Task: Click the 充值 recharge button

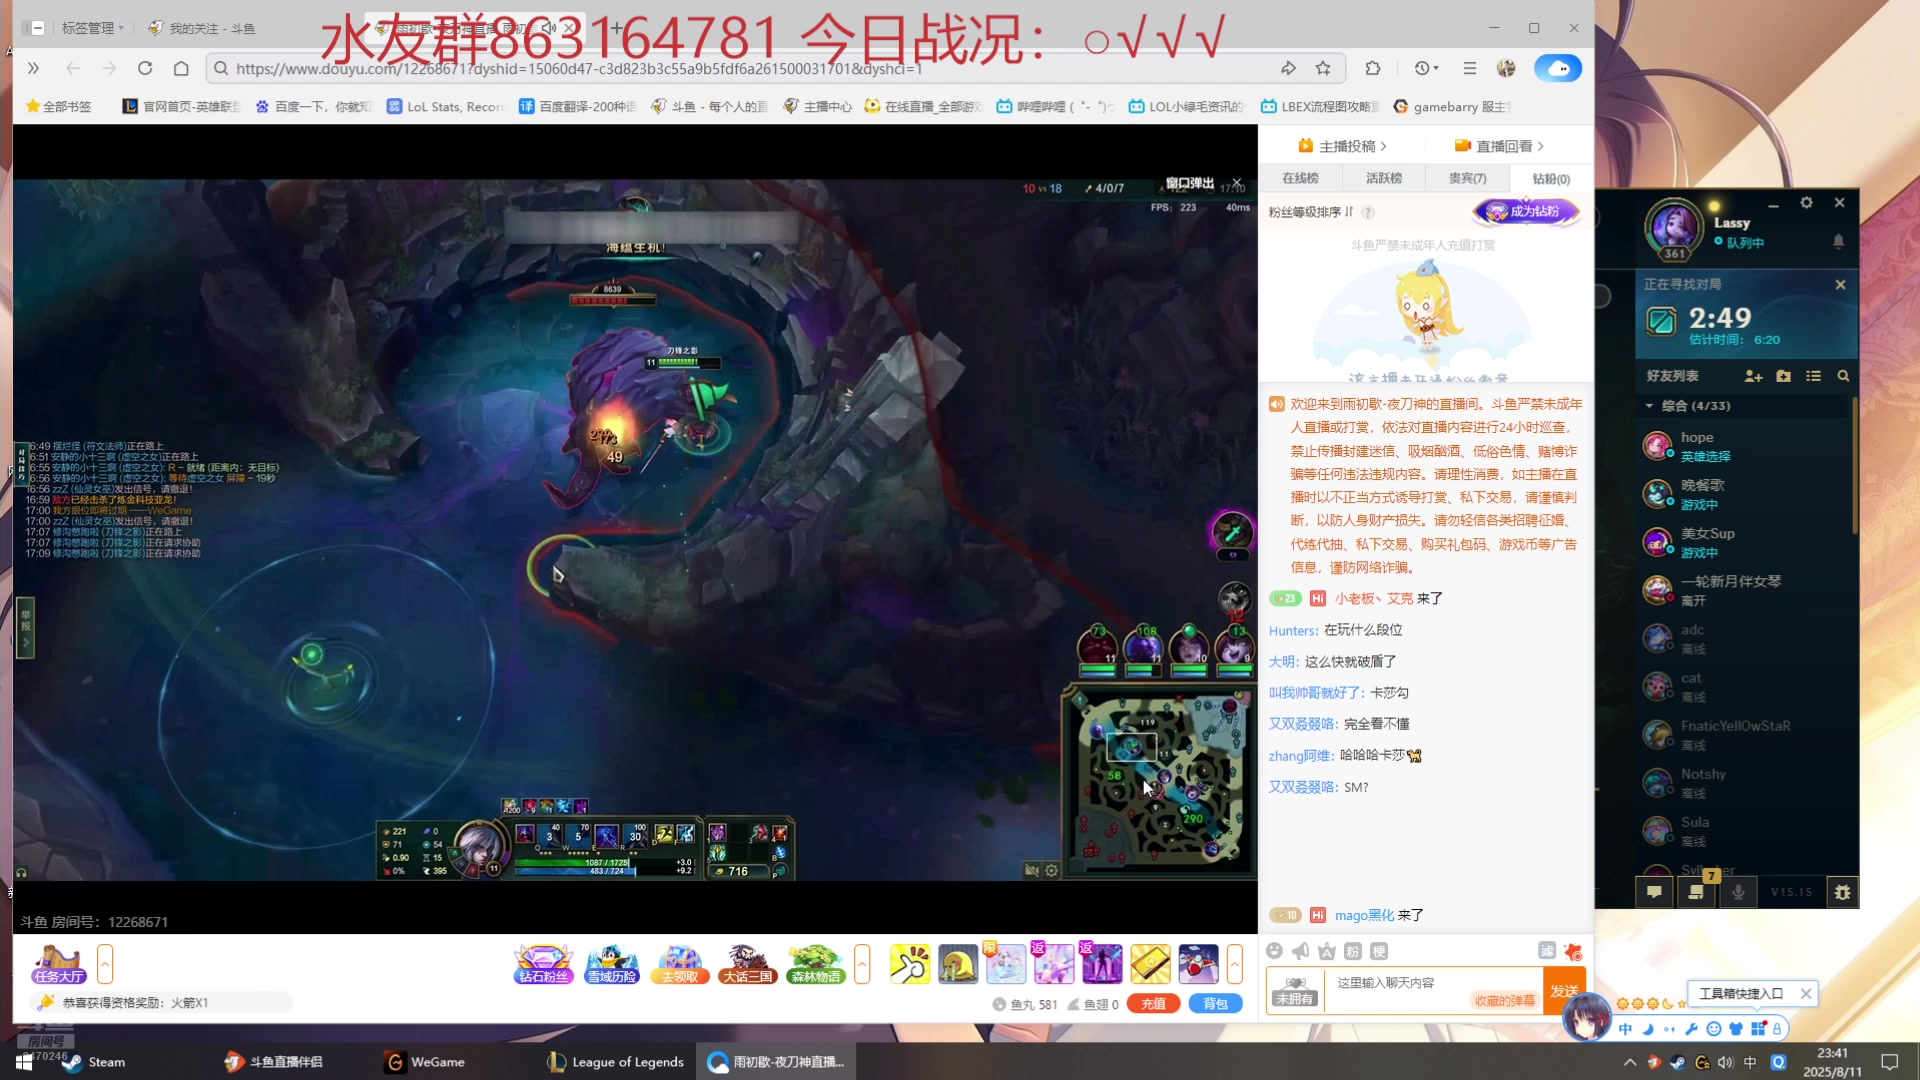Action: pyautogui.click(x=1153, y=1004)
